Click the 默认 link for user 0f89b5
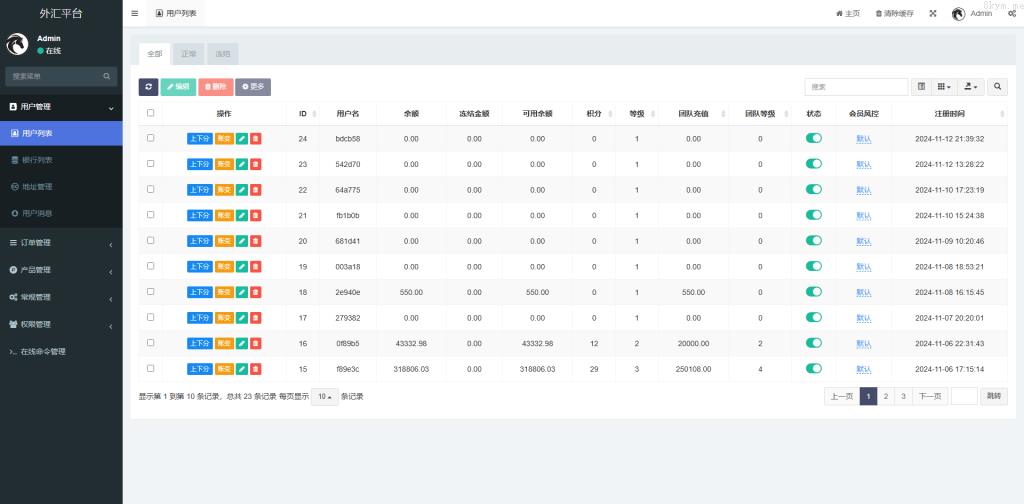 864,343
